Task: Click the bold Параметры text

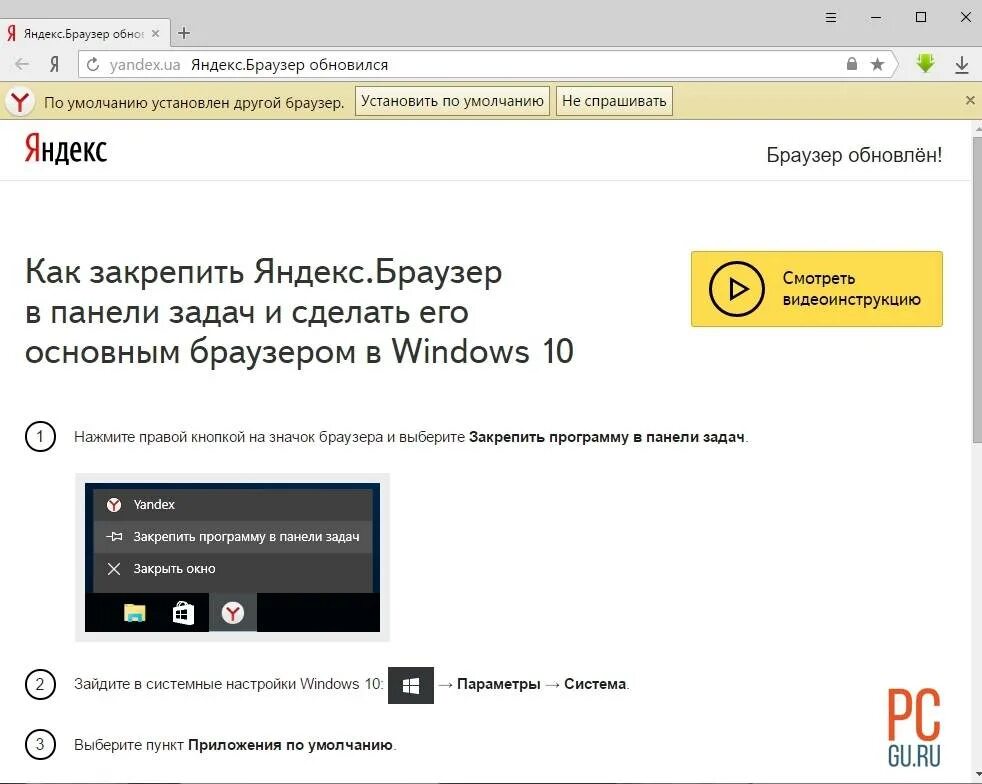Action: pyautogui.click(x=499, y=684)
